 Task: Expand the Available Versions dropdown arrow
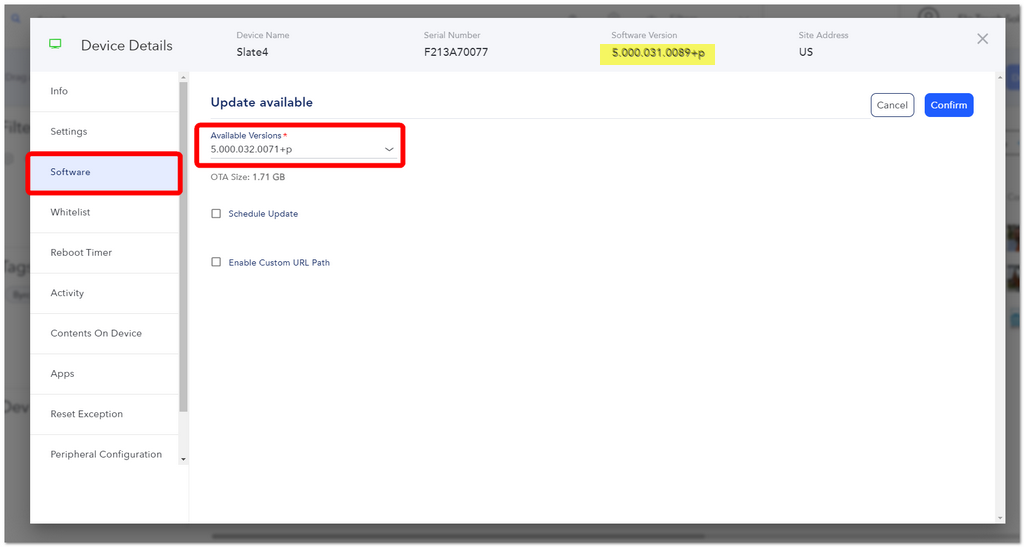tap(389, 149)
